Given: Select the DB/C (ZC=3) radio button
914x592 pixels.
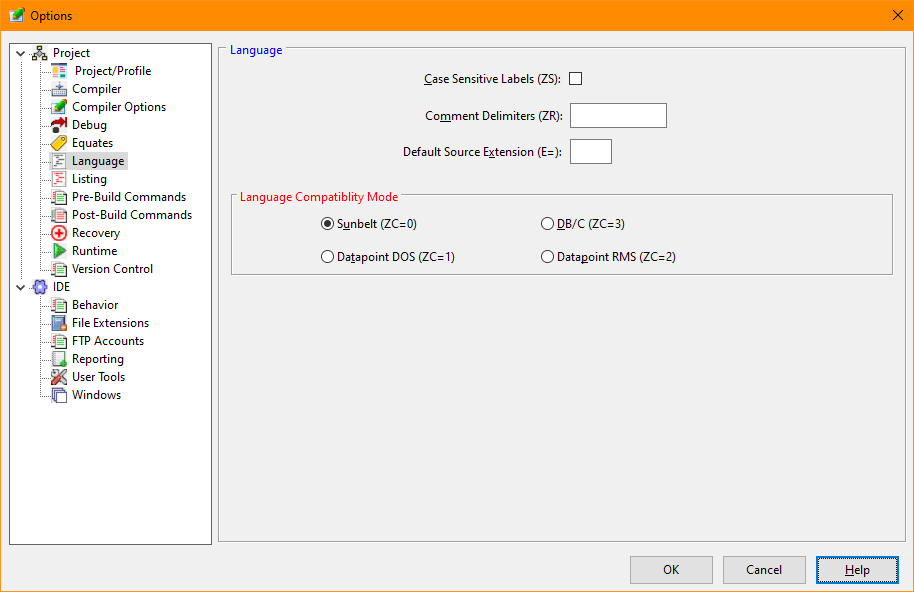Looking at the screenshot, I should [547, 224].
